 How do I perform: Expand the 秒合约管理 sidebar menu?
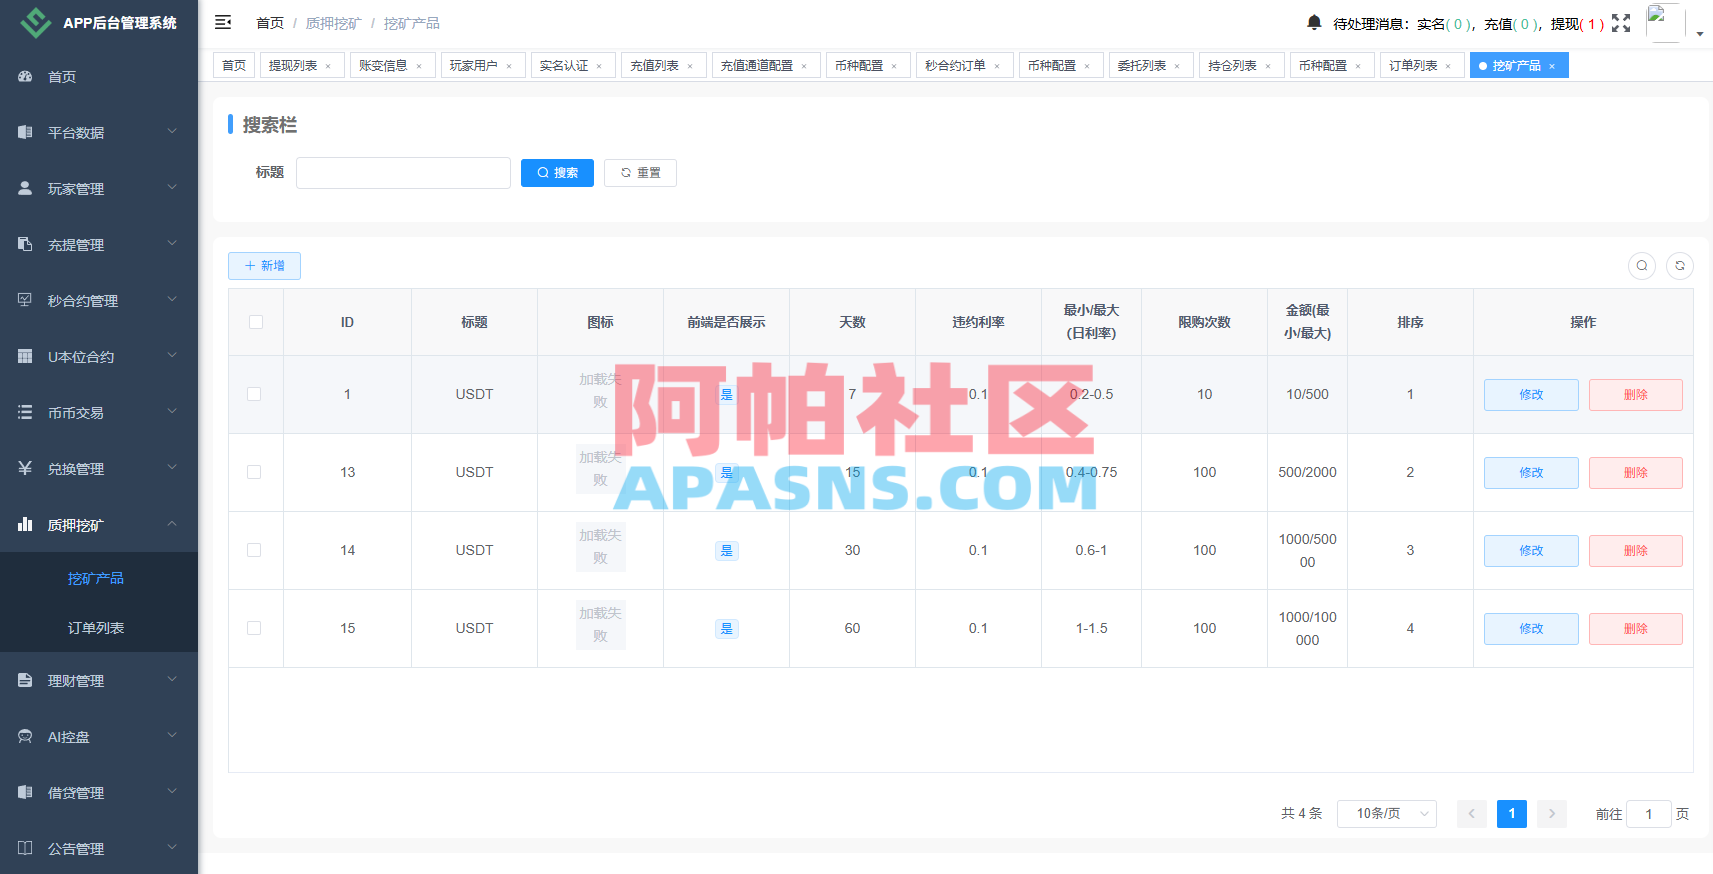[99, 301]
